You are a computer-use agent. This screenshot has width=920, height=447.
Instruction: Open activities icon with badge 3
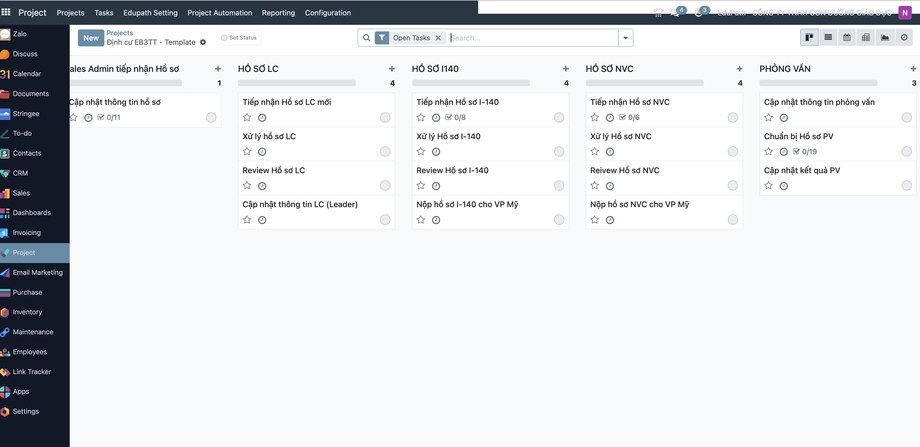(700, 12)
